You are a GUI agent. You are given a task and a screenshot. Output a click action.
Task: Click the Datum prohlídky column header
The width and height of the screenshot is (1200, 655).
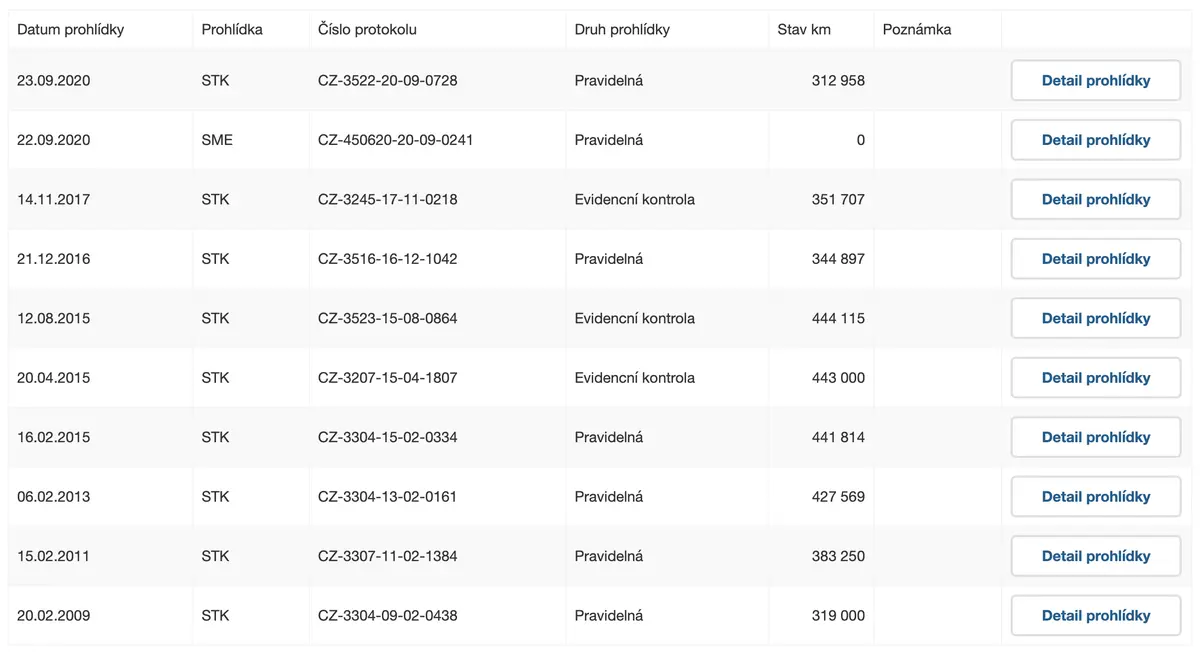pyautogui.click(x=71, y=30)
